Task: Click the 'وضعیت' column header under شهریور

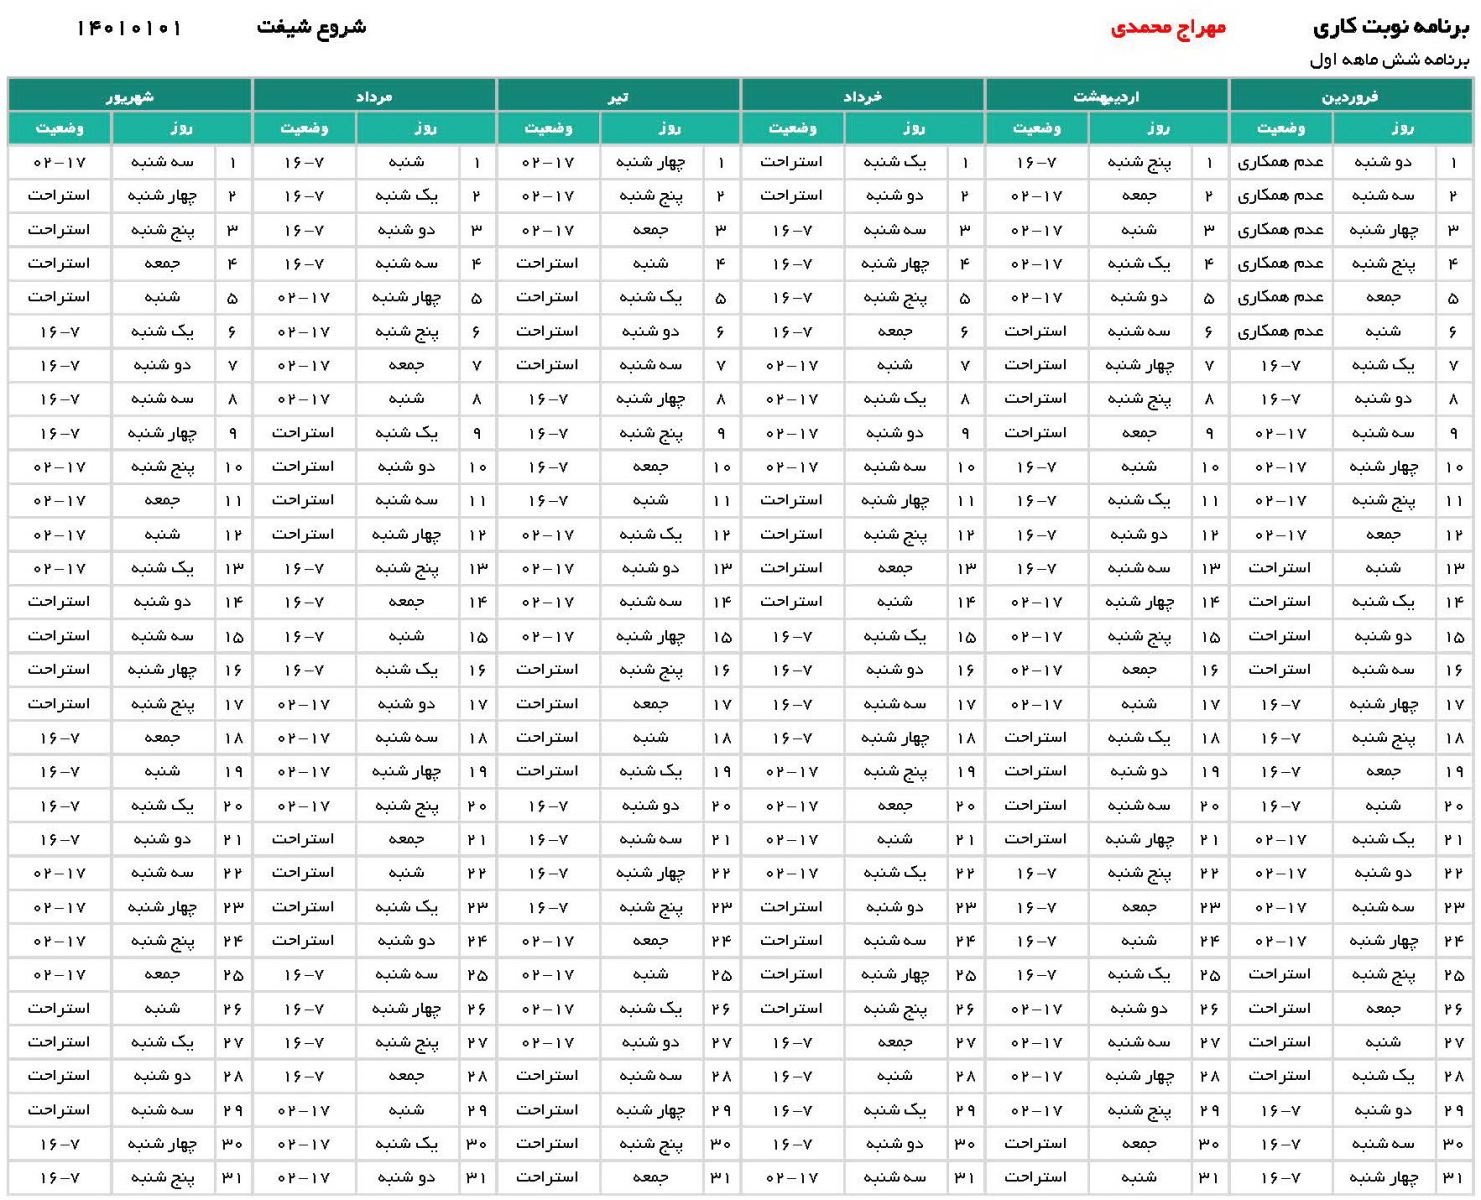Action: [60, 128]
